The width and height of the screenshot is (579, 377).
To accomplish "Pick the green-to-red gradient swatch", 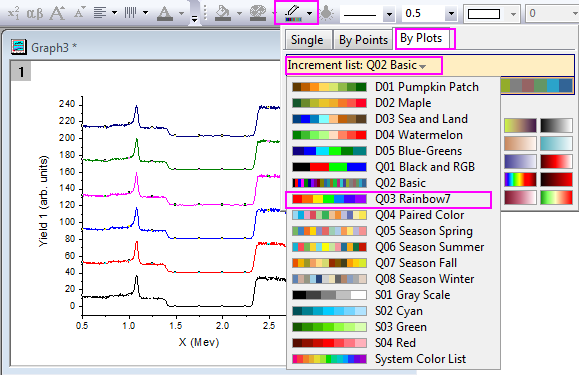I will 556,198.
